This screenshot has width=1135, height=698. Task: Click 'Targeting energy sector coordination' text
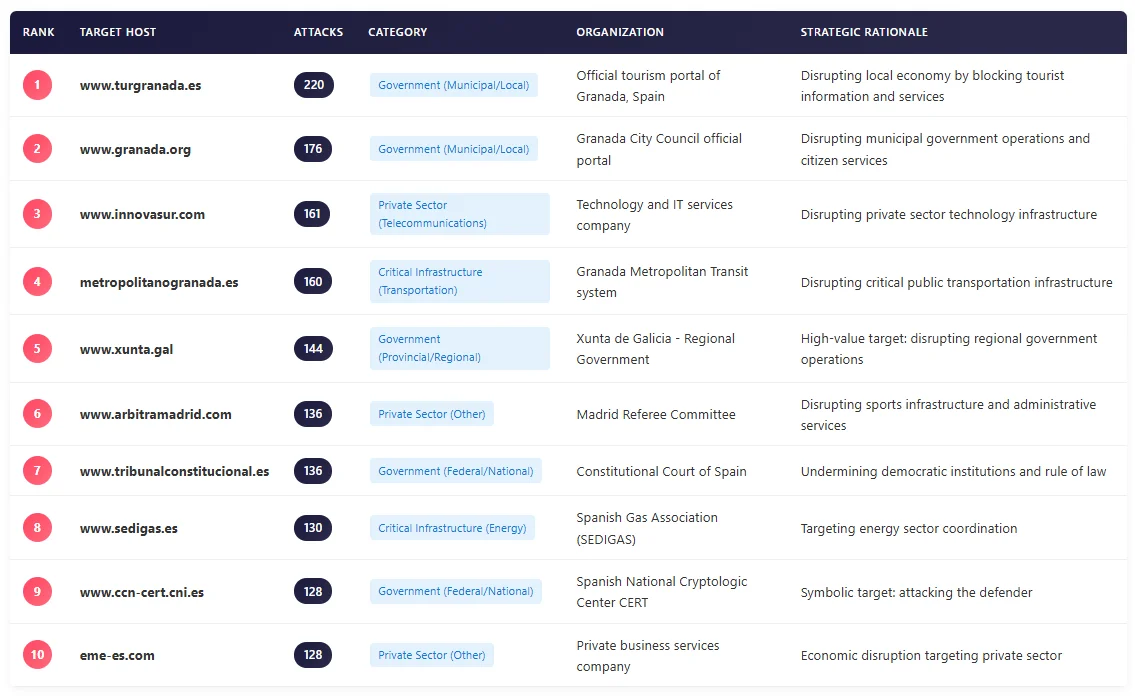(908, 529)
